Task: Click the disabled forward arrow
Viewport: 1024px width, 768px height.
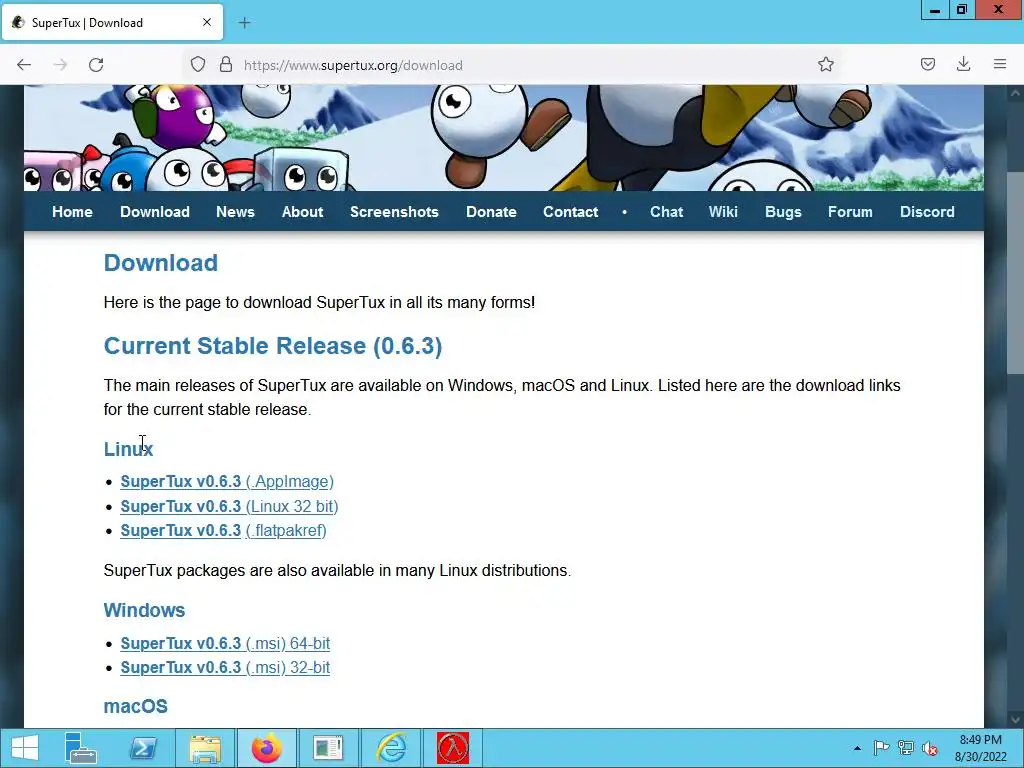Action: tap(60, 65)
